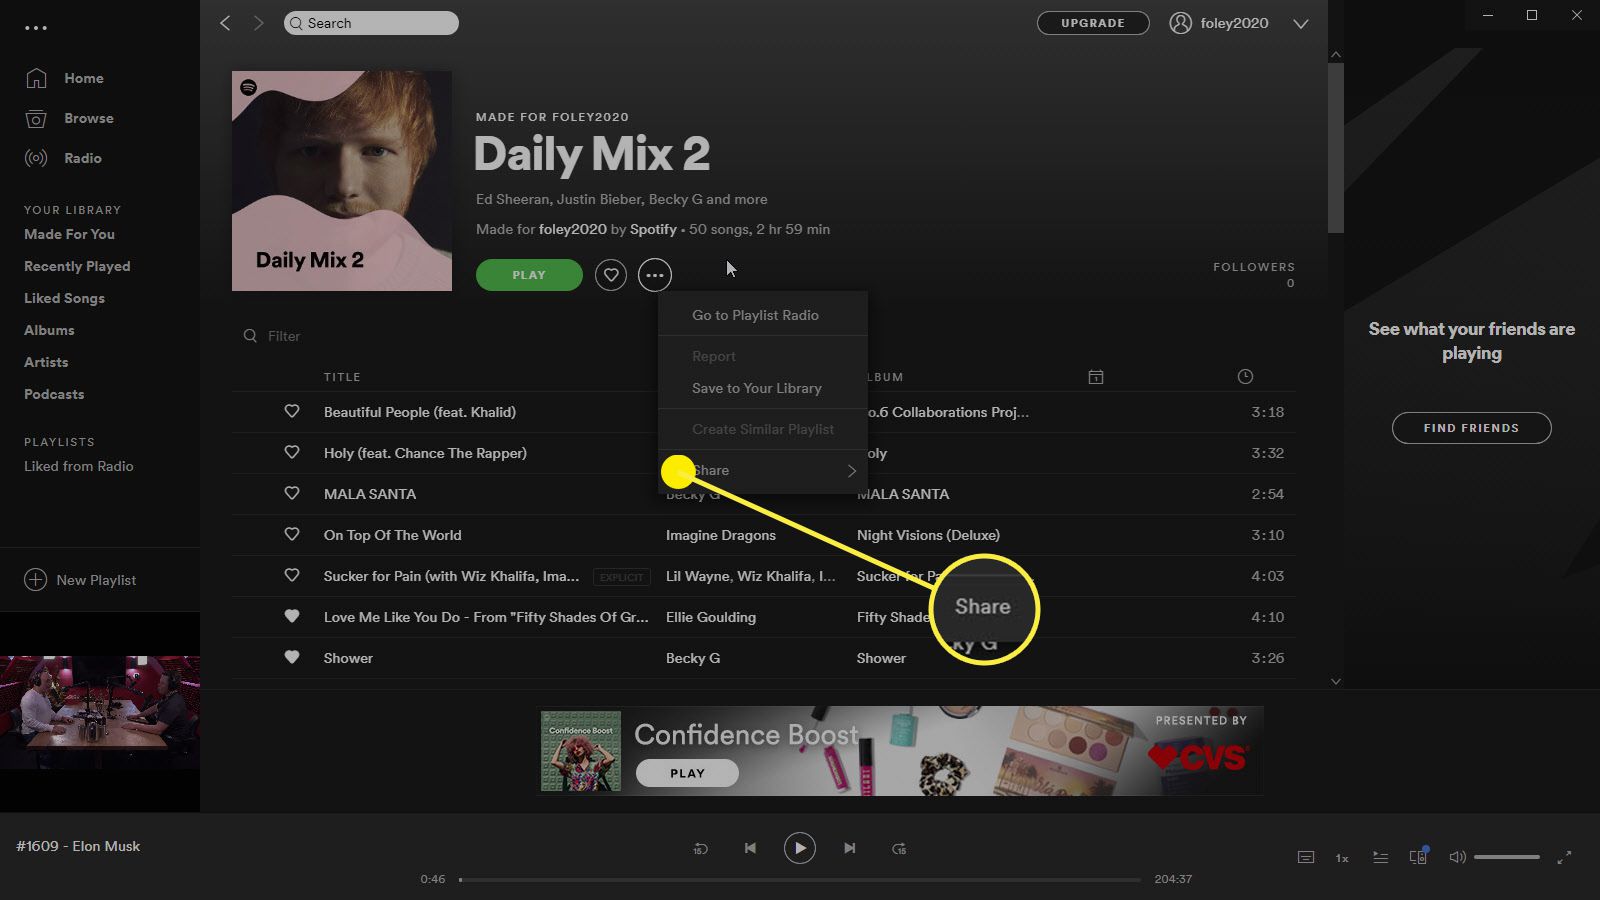Change playback speed 1x
The image size is (1600, 900).
[1342, 858]
